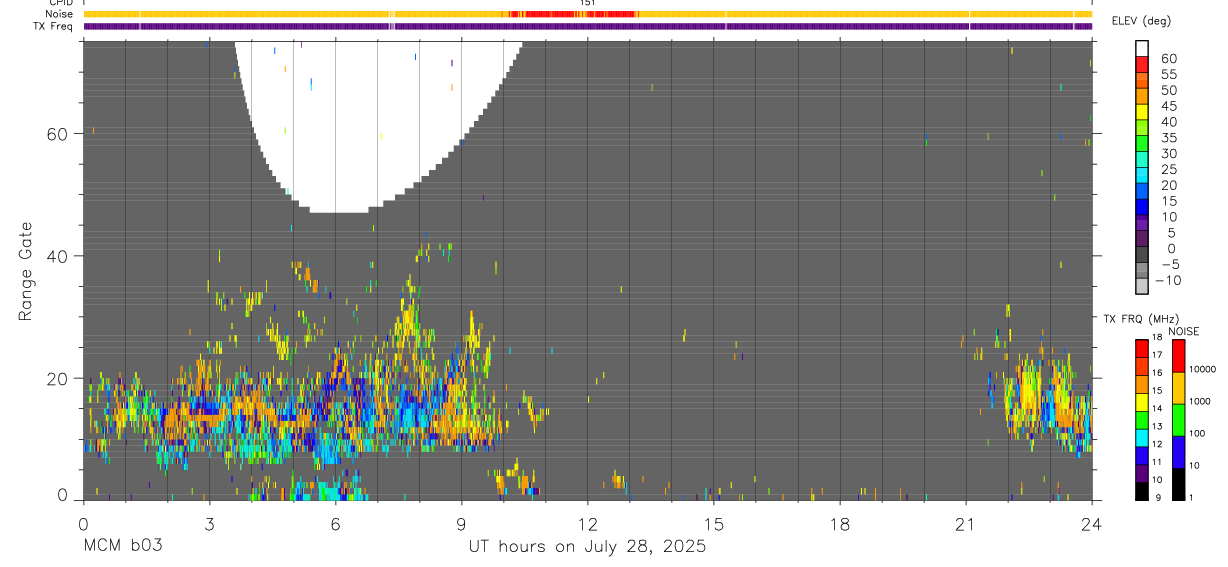Click the red segment of the ELEV color bar
The width and height of the screenshot is (1228, 567).
click(1142, 64)
